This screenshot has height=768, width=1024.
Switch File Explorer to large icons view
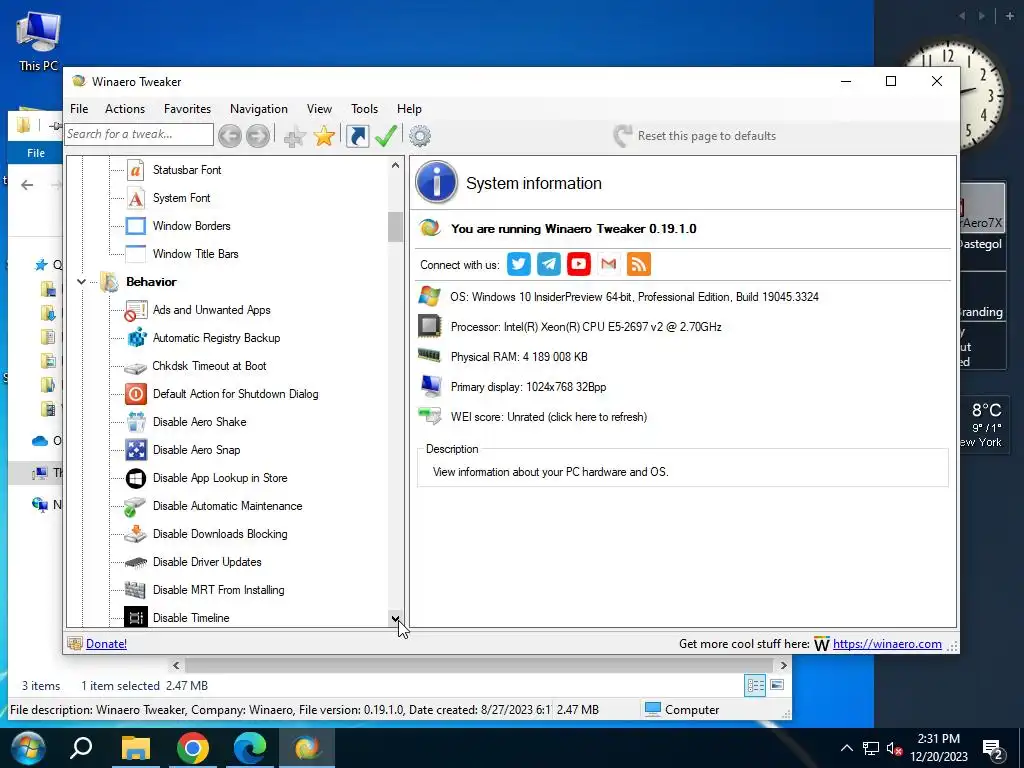pyautogui.click(x=777, y=685)
